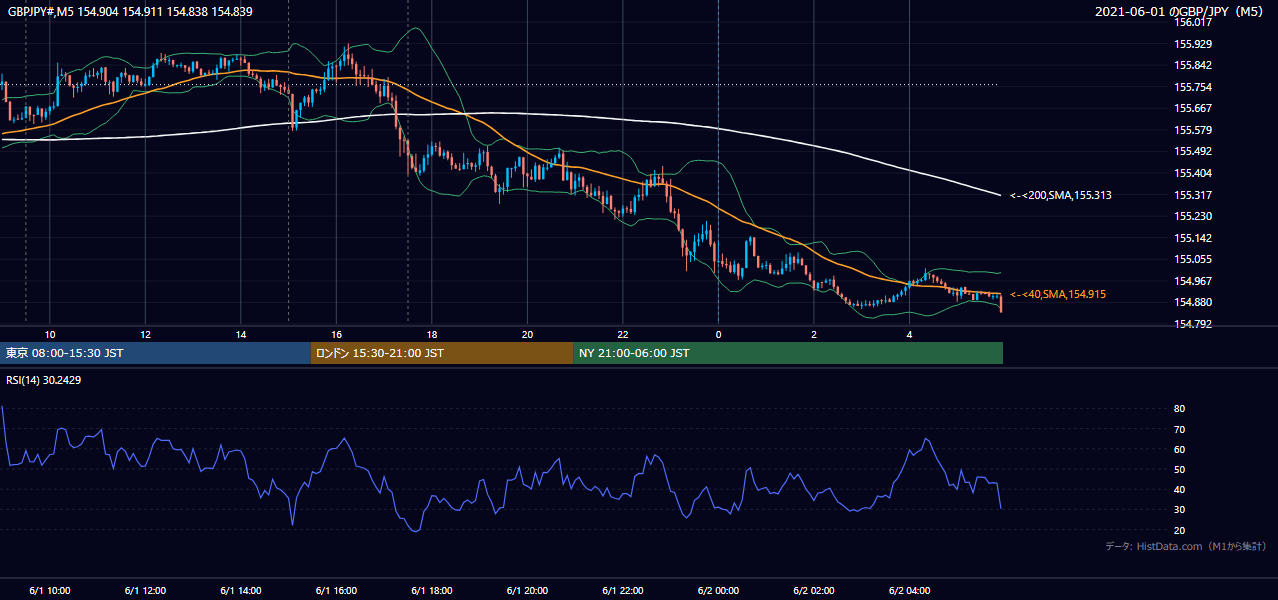Viewport: 1278px width, 600px height.
Task: Click price axis value 155.754
Action: pyautogui.click(x=1193, y=87)
